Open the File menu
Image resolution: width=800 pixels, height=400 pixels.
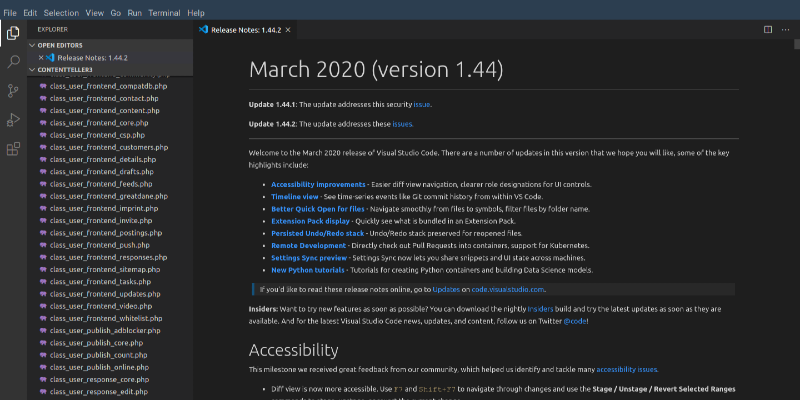tap(10, 13)
